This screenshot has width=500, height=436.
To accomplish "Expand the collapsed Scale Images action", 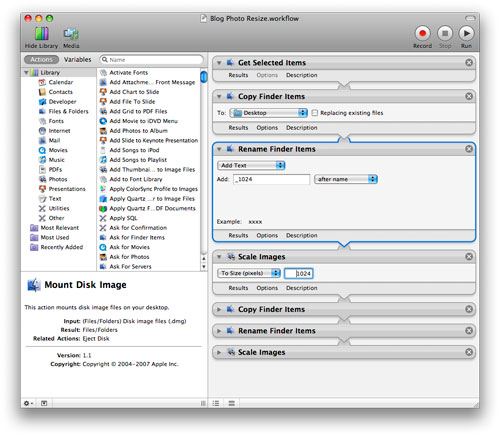I will [x=219, y=352].
